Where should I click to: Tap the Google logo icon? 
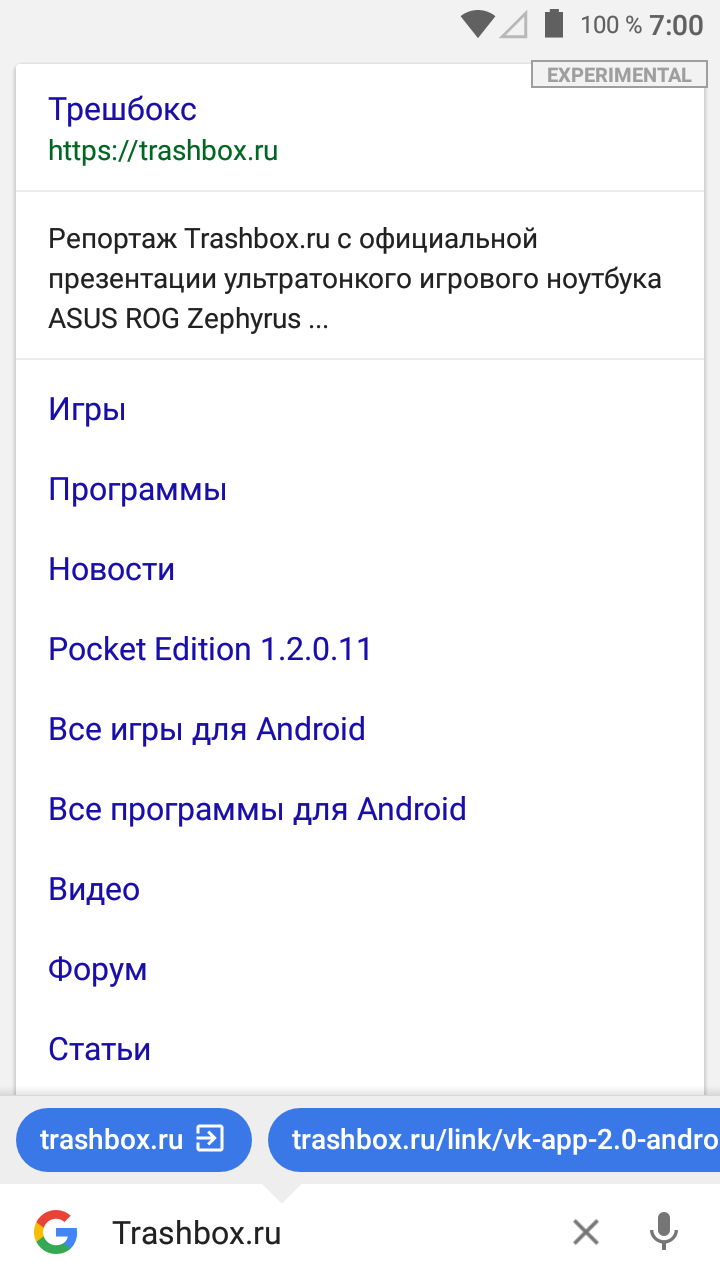point(56,1232)
